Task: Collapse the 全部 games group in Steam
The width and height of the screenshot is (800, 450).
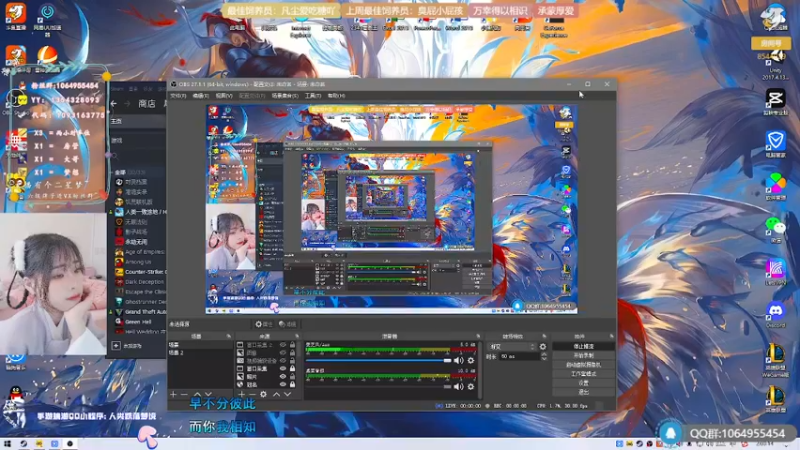Action: [x=111, y=172]
